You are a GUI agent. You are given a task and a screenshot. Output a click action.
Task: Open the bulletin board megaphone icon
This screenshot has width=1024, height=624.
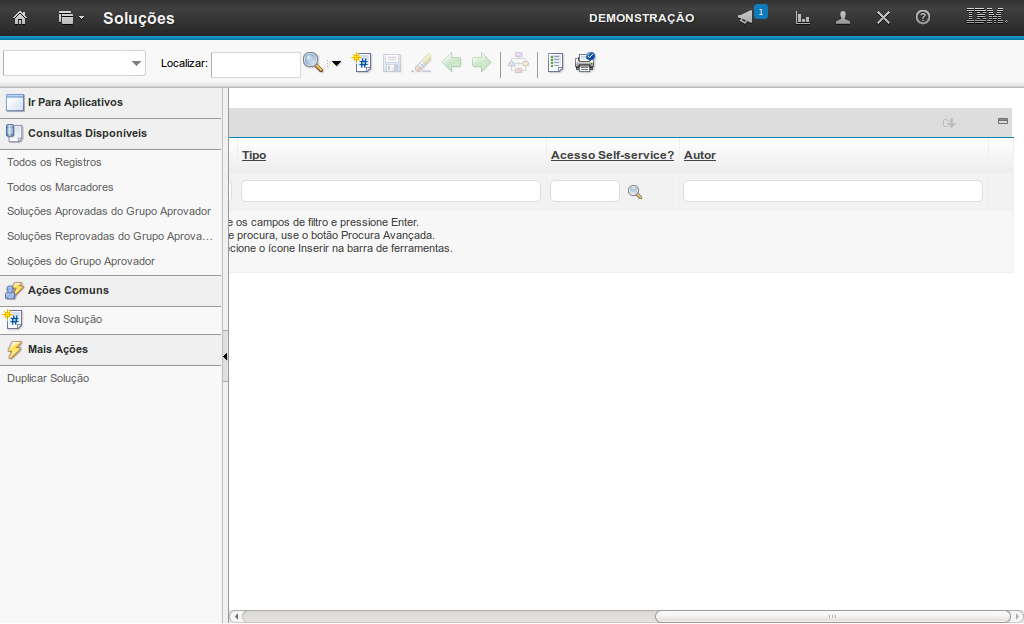tap(745, 18)
